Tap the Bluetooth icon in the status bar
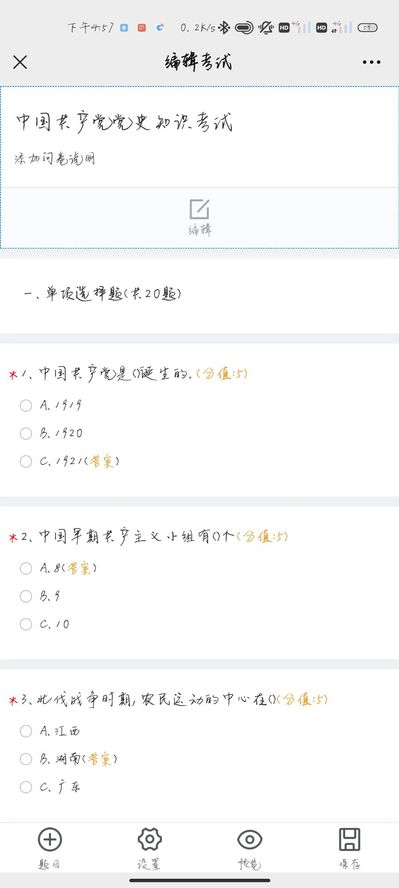399x888 pixels. coord(224,27)
